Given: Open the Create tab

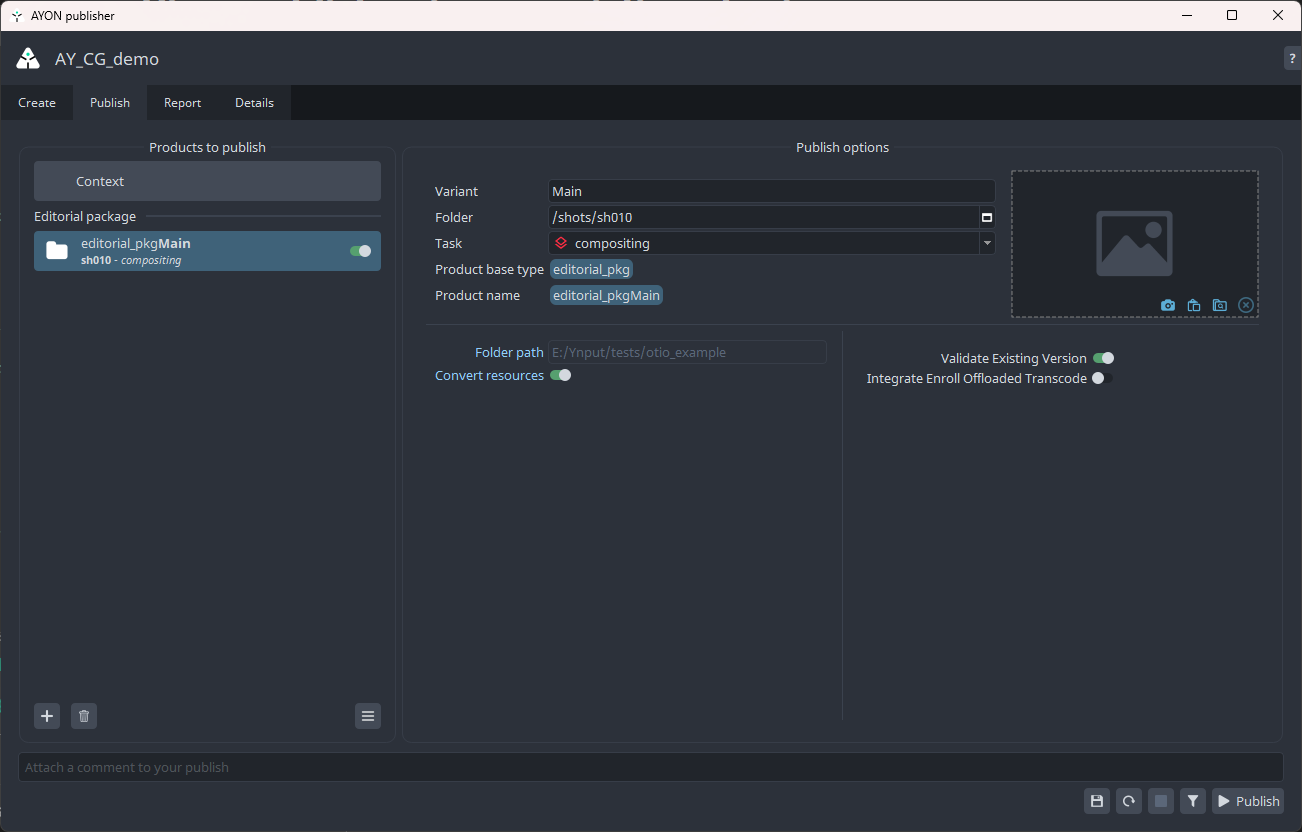Looking at the screenshot, I should (37, 103).
